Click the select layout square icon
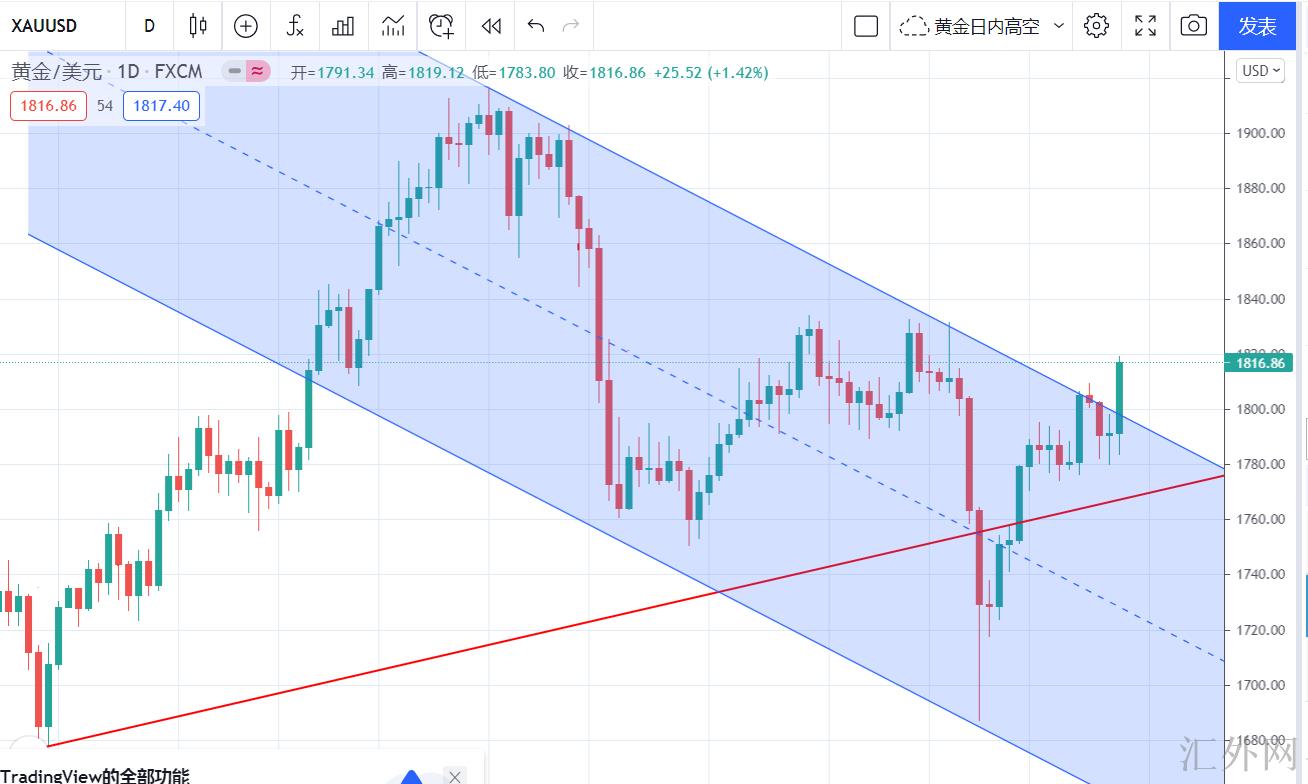This screenshot has width=1308, height=784. click(866, 26)
